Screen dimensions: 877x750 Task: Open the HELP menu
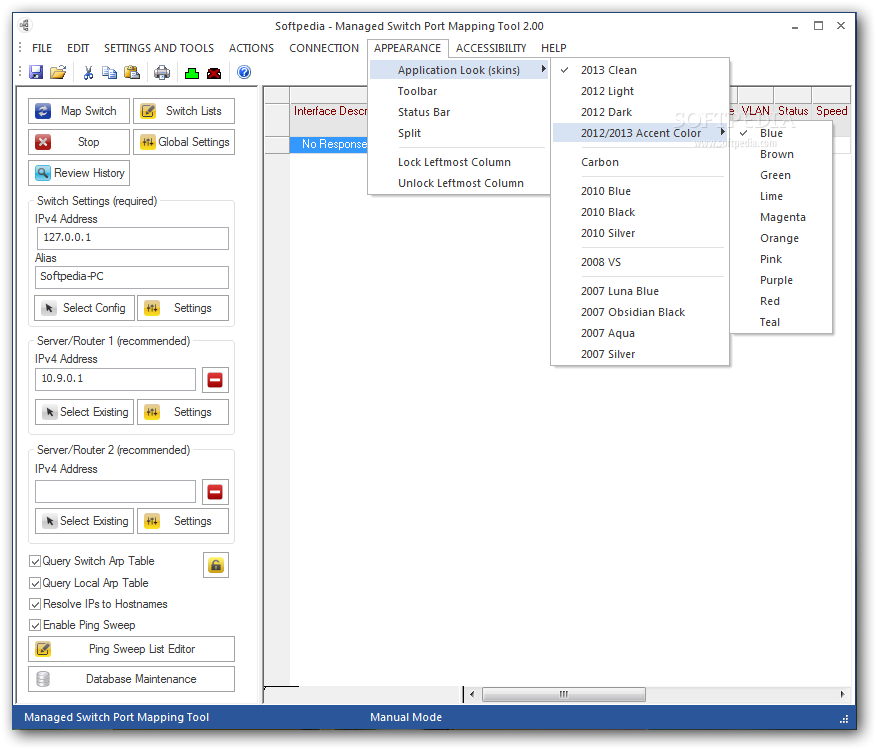click(553, 48)
